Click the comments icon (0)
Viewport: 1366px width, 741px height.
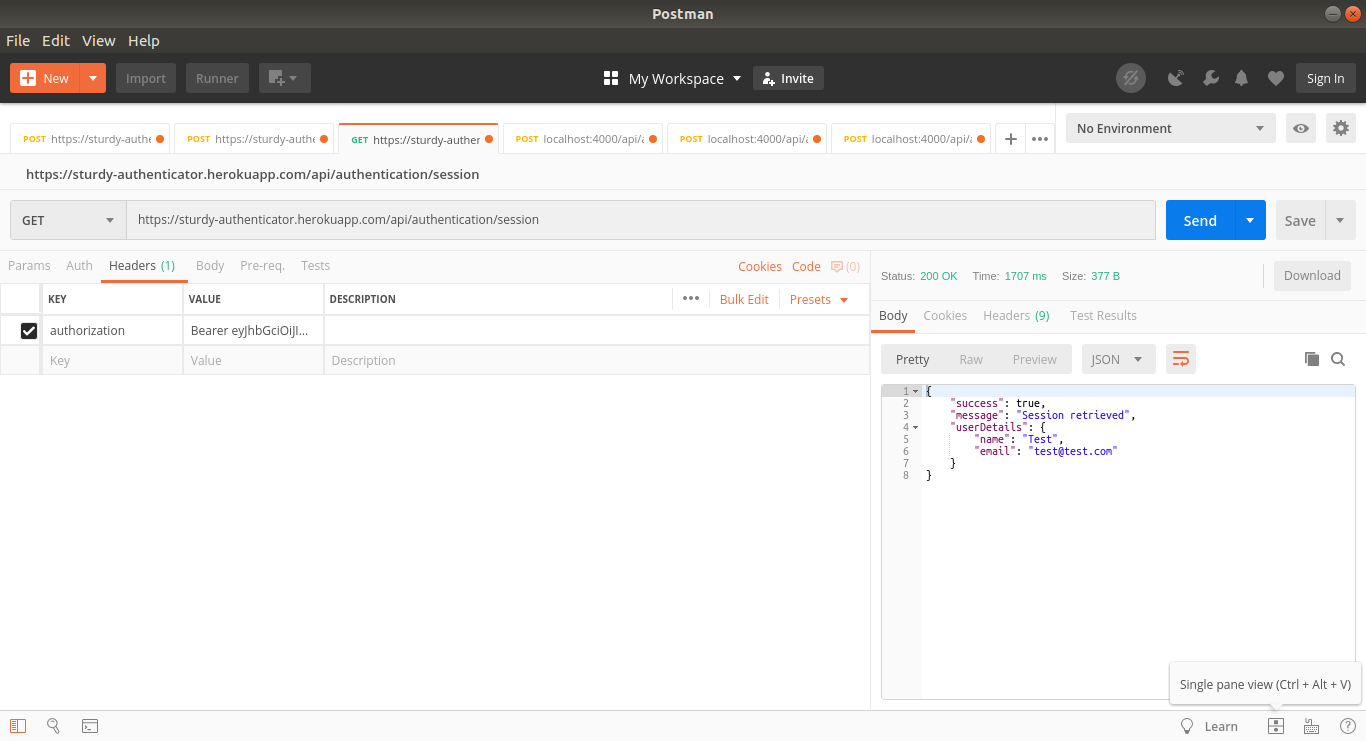pyautogui.click(x=845, y=266)
